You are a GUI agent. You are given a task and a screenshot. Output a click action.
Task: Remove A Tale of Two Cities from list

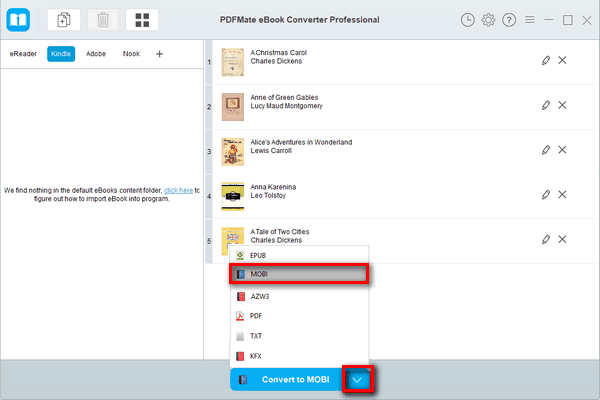pyautogui.click(x=562, y=239)
